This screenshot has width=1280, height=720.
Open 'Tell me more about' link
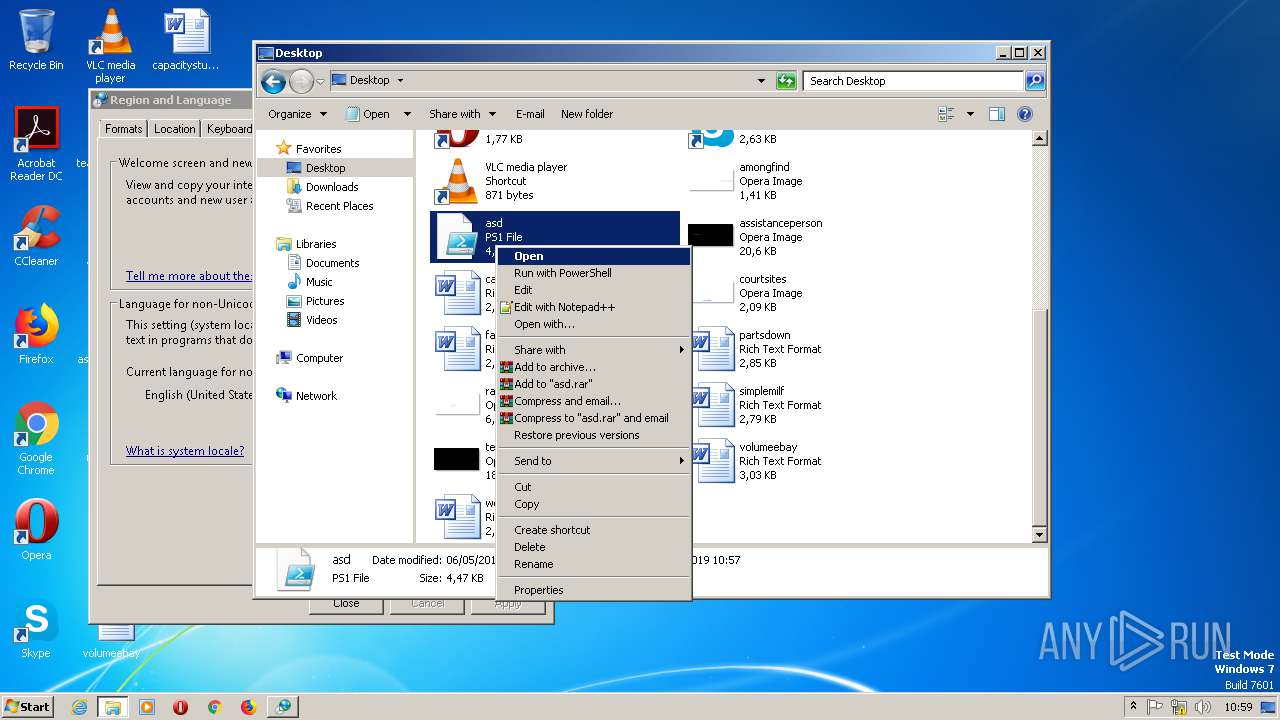[189, 276]
